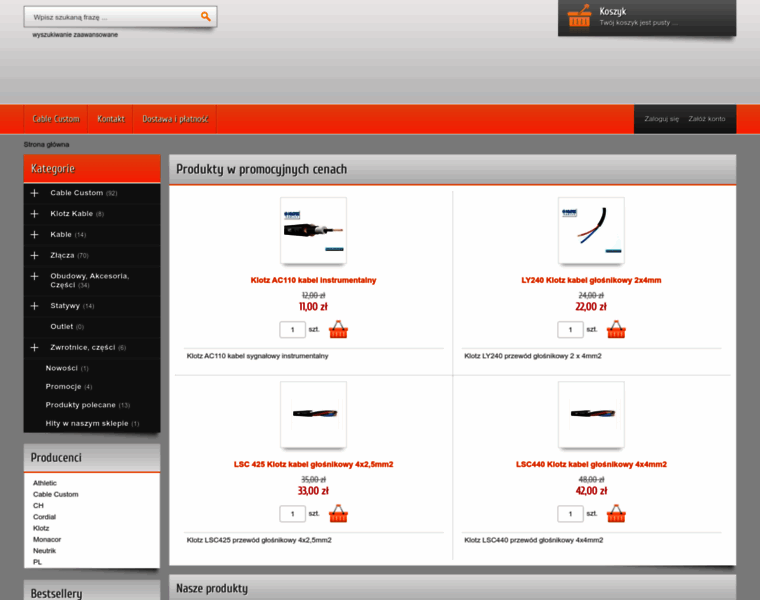760x600 pixels.
Task: Select Cable Custom category label
Action: point(77,193)
